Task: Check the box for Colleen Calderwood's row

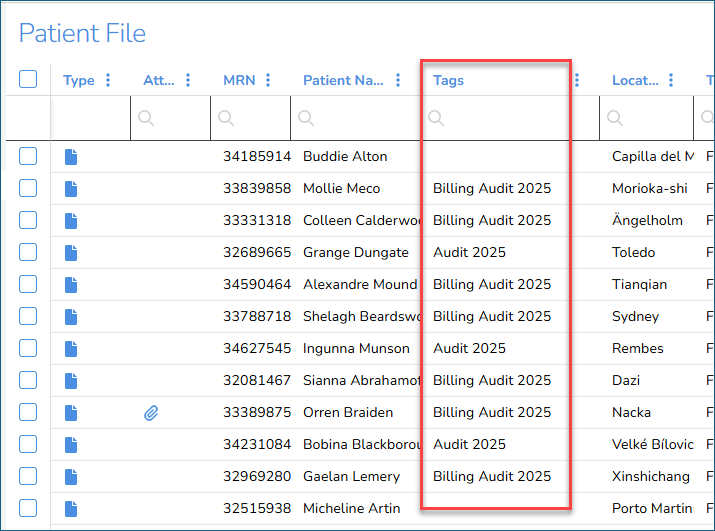Action: [28, 220]
